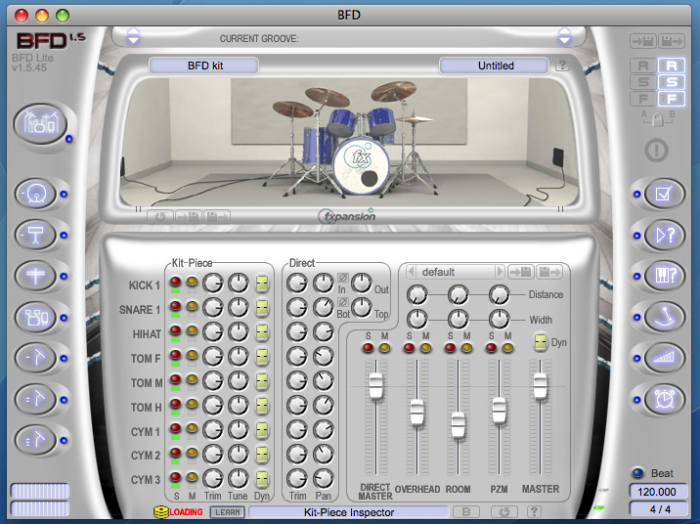This screenshot has height=524, width=700.
Task: Click next preset arrow beside default
Action: coord(500,271)
